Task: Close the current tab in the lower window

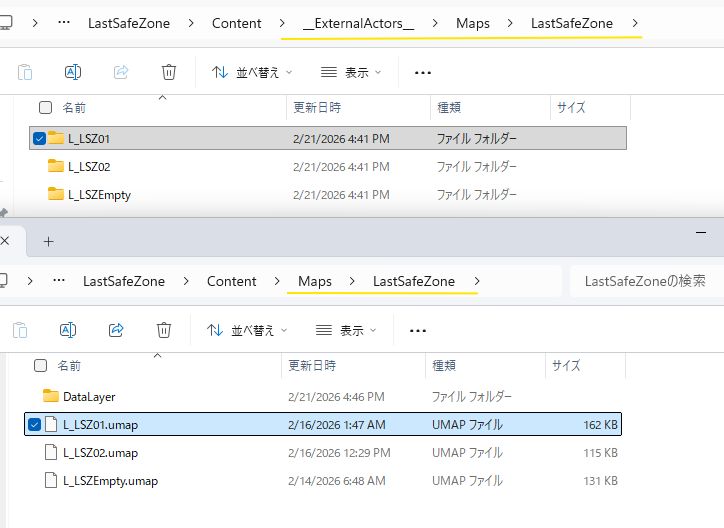Action: (x=5, y=241)
